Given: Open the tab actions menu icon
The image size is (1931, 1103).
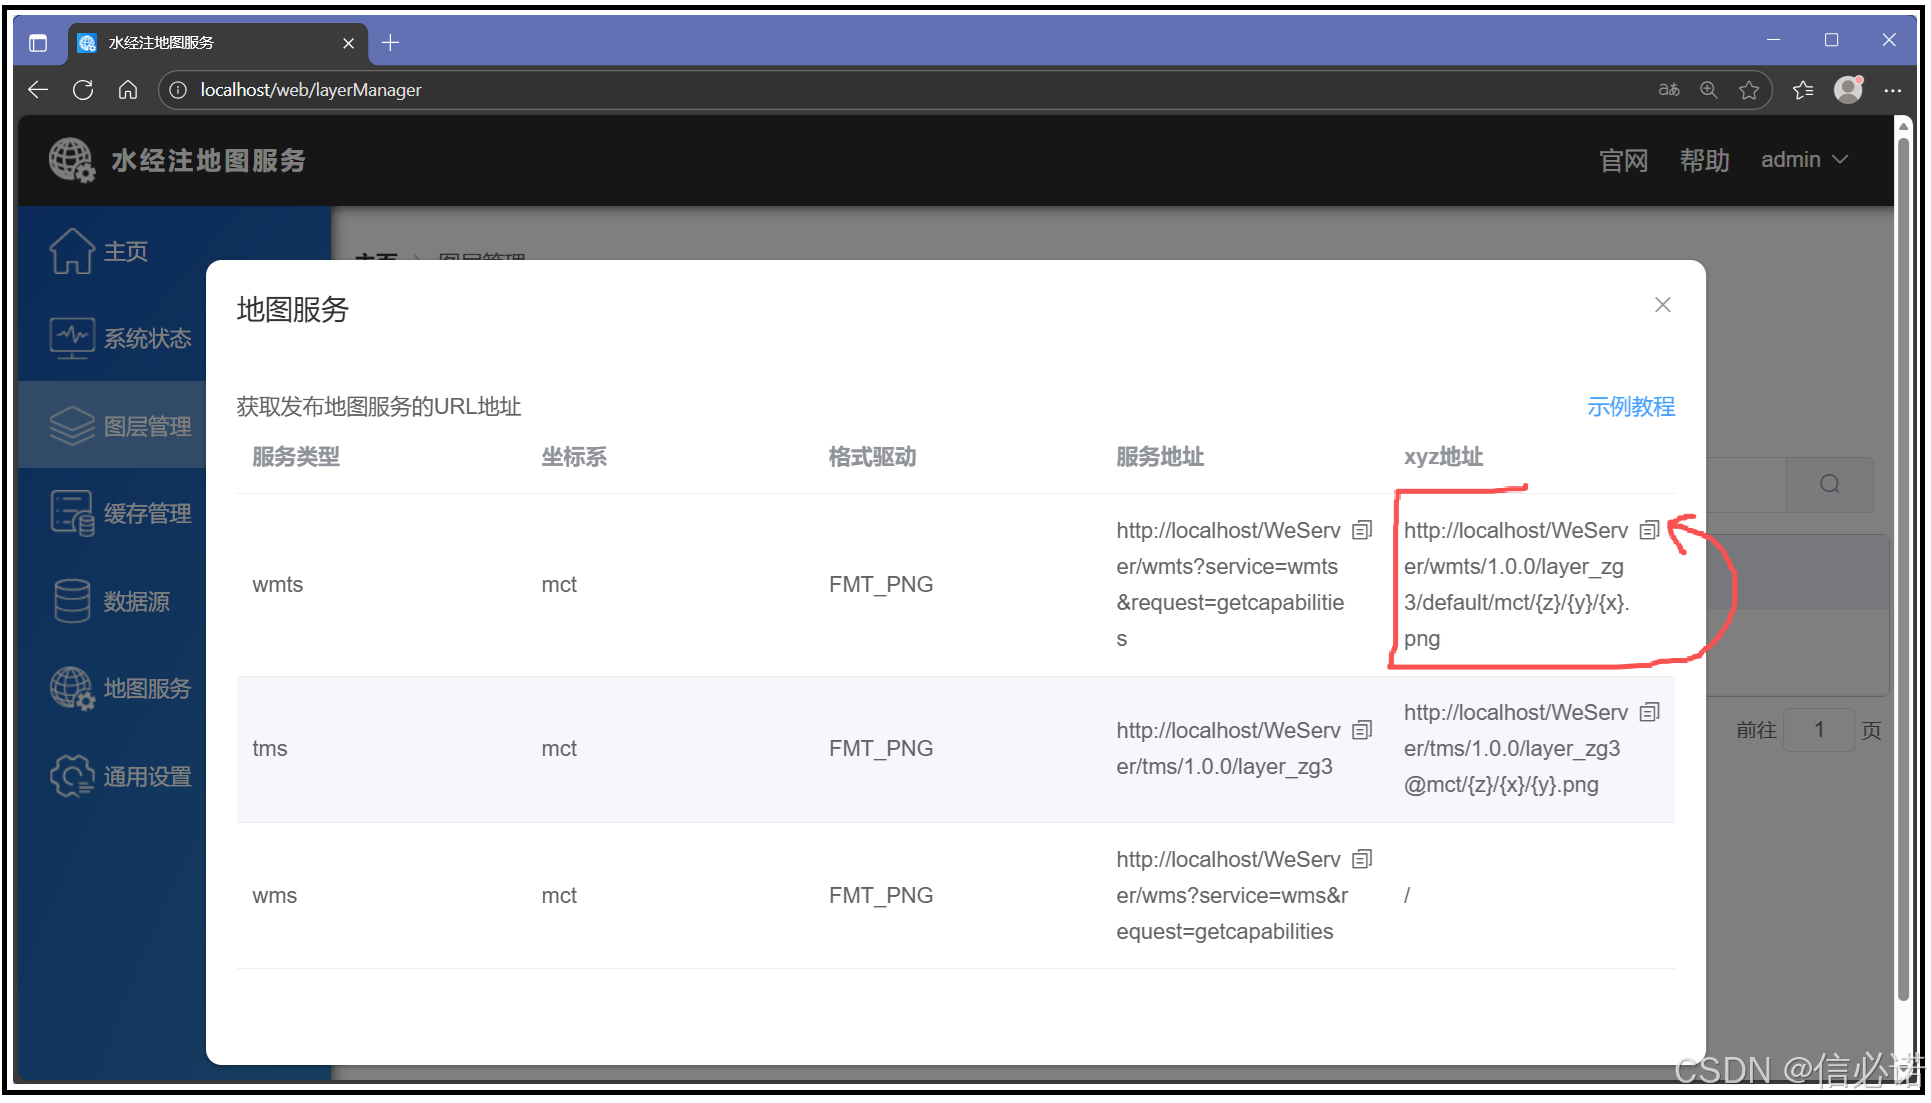Looking at the screenshot, I should pyautogui.click(x=38, y=42).
